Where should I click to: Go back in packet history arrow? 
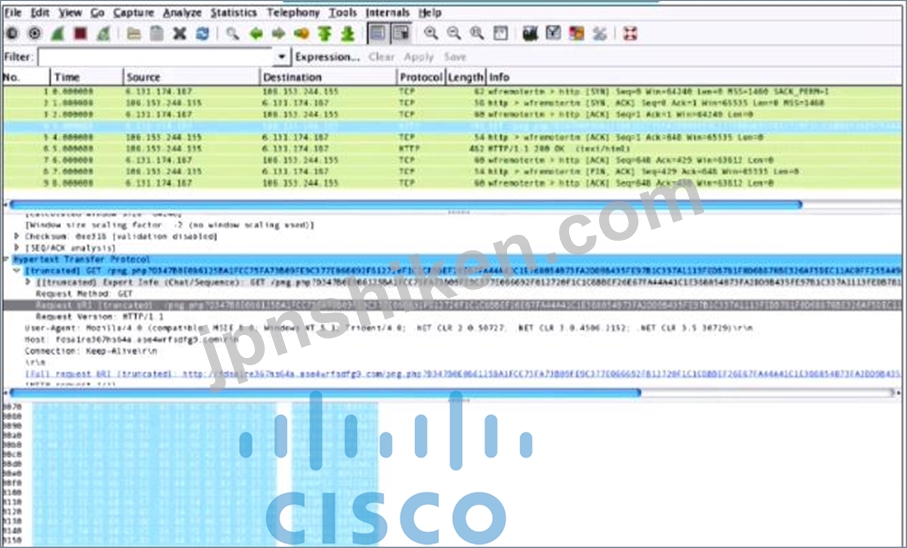tap(256, 34)
